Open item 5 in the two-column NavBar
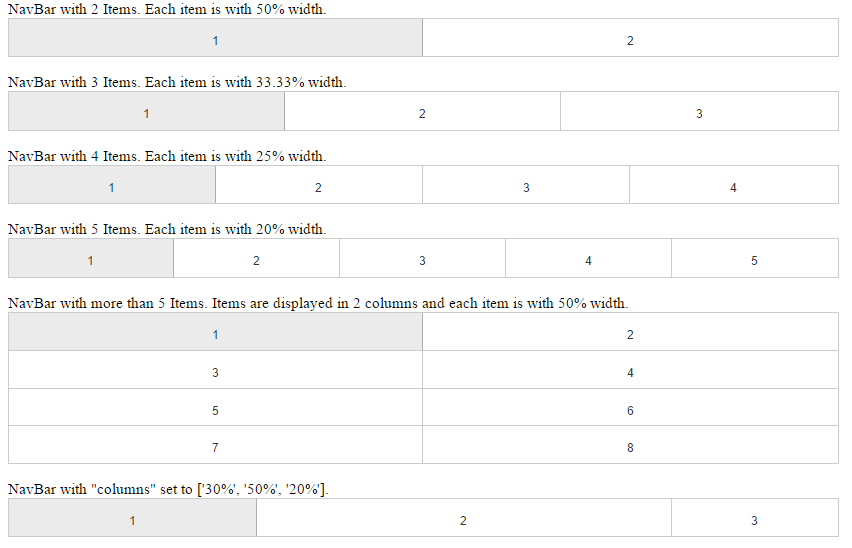The image size is (852, 548). tap(215, 409)
